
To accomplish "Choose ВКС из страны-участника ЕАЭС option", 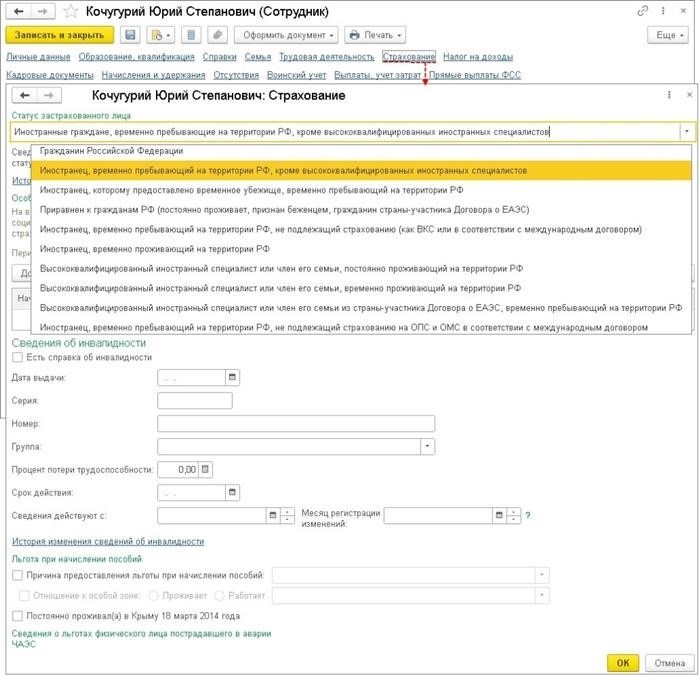I will click(361, 308).
